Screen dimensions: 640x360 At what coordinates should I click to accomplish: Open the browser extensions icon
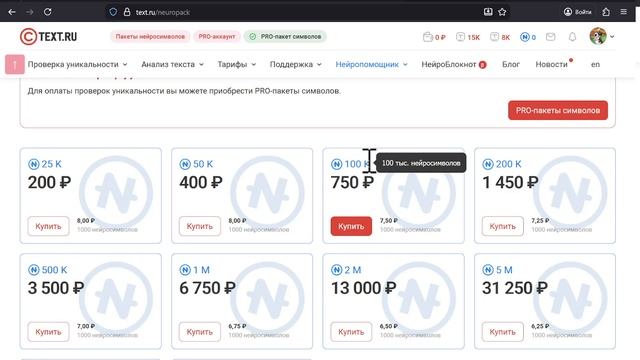pyautogui.click(x=606, y=12)
